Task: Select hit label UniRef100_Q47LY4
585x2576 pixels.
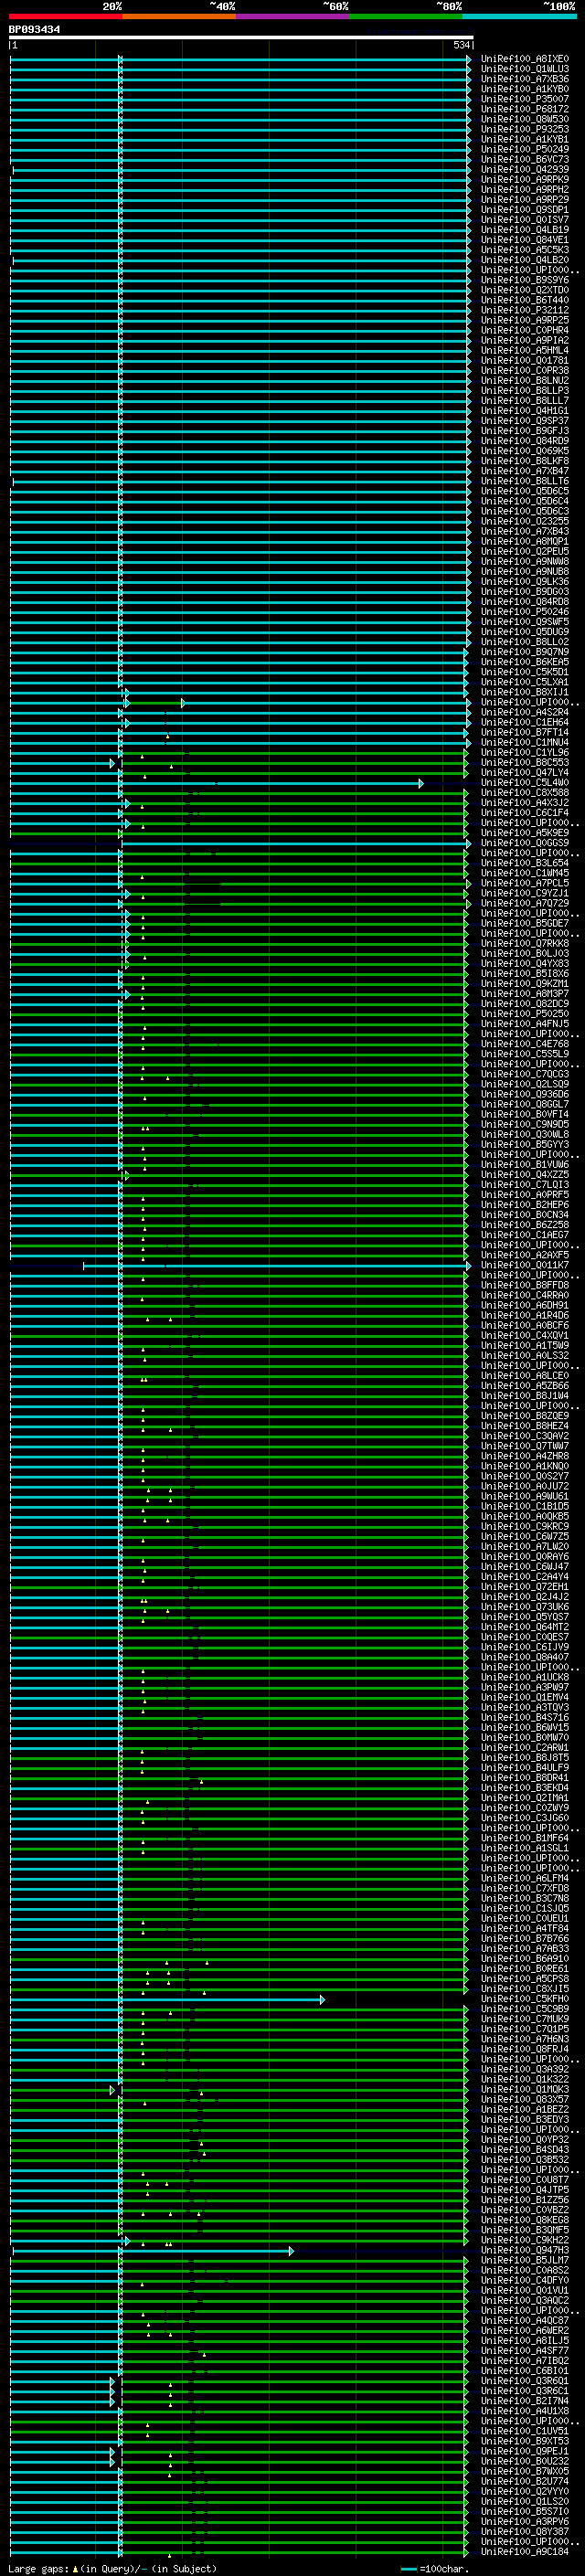Action: pos(525,773)
